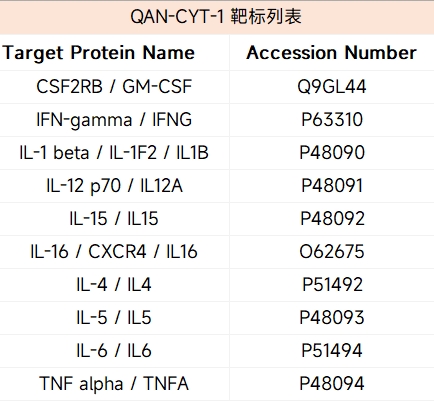Click the CSF2RB / GM-CSF cell

tap(114, 87)
